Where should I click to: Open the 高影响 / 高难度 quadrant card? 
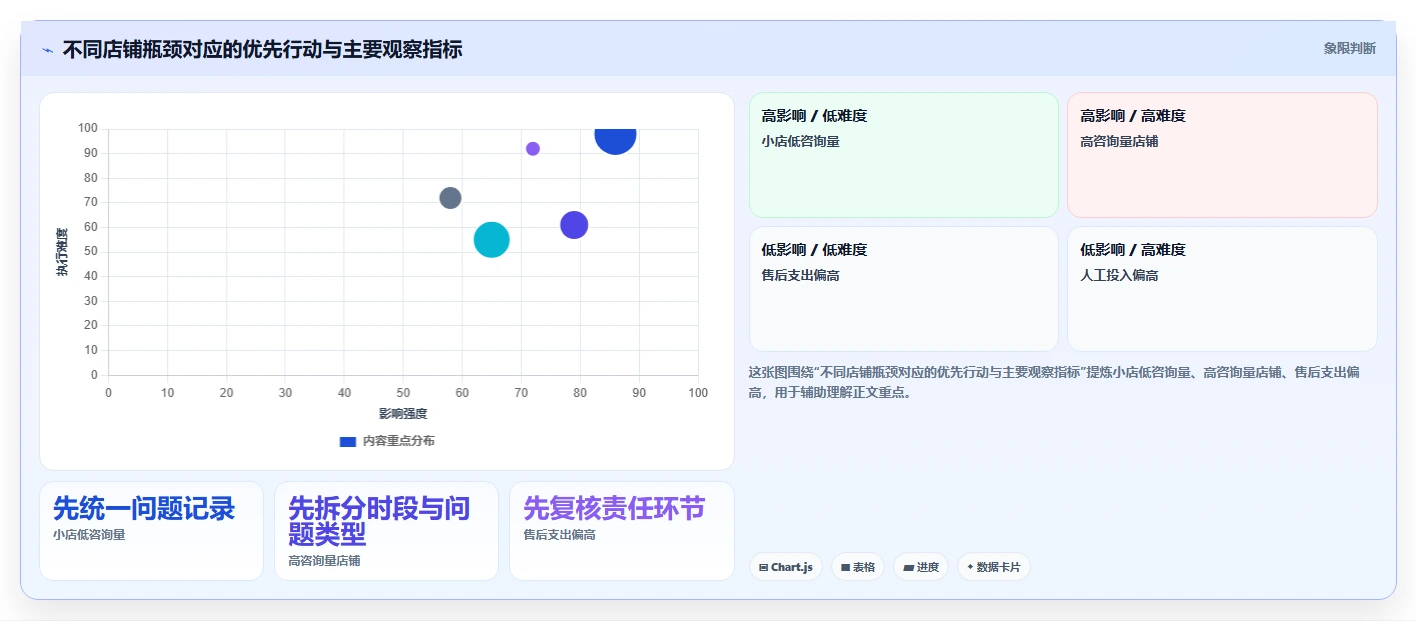[x=1222, y=155]
